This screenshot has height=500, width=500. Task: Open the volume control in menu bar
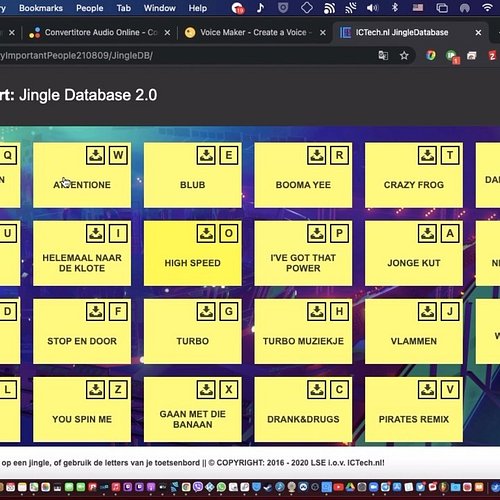pyautogui.click(x=372, y=8)
